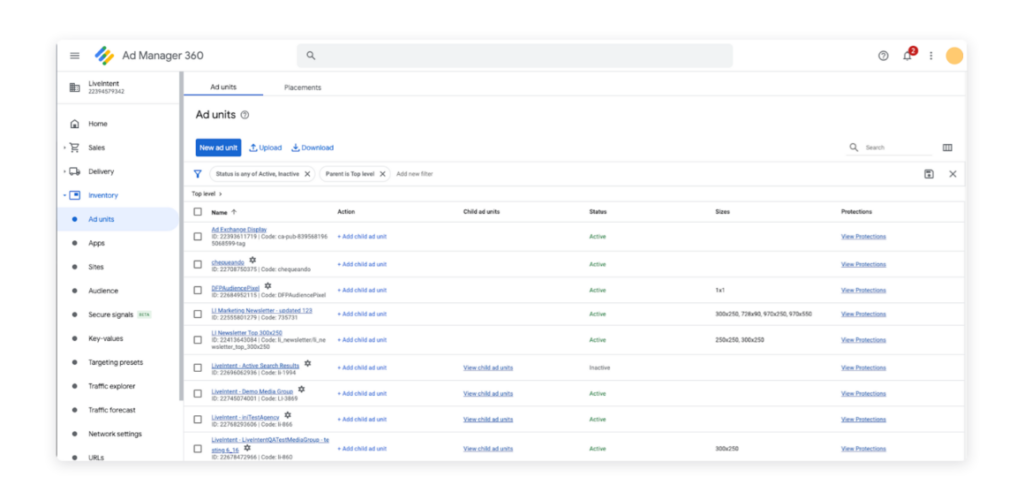This screenshot has width=1024, height=500.
Task: Click gear icon beside Active Search Results
Action: 308,364
